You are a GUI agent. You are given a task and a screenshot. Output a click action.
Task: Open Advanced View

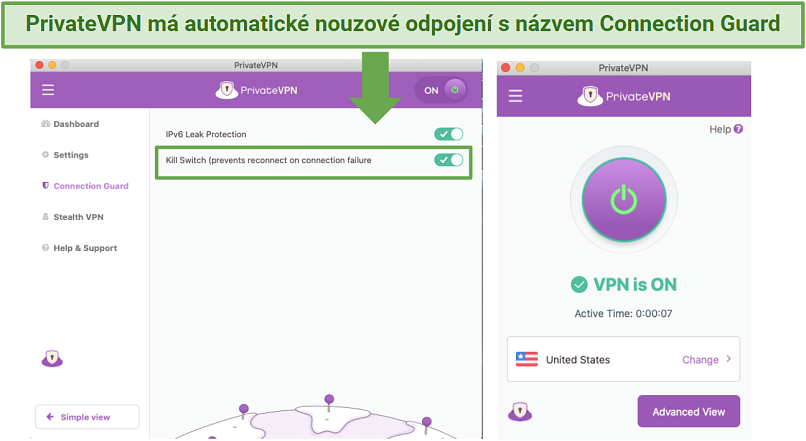688,412
